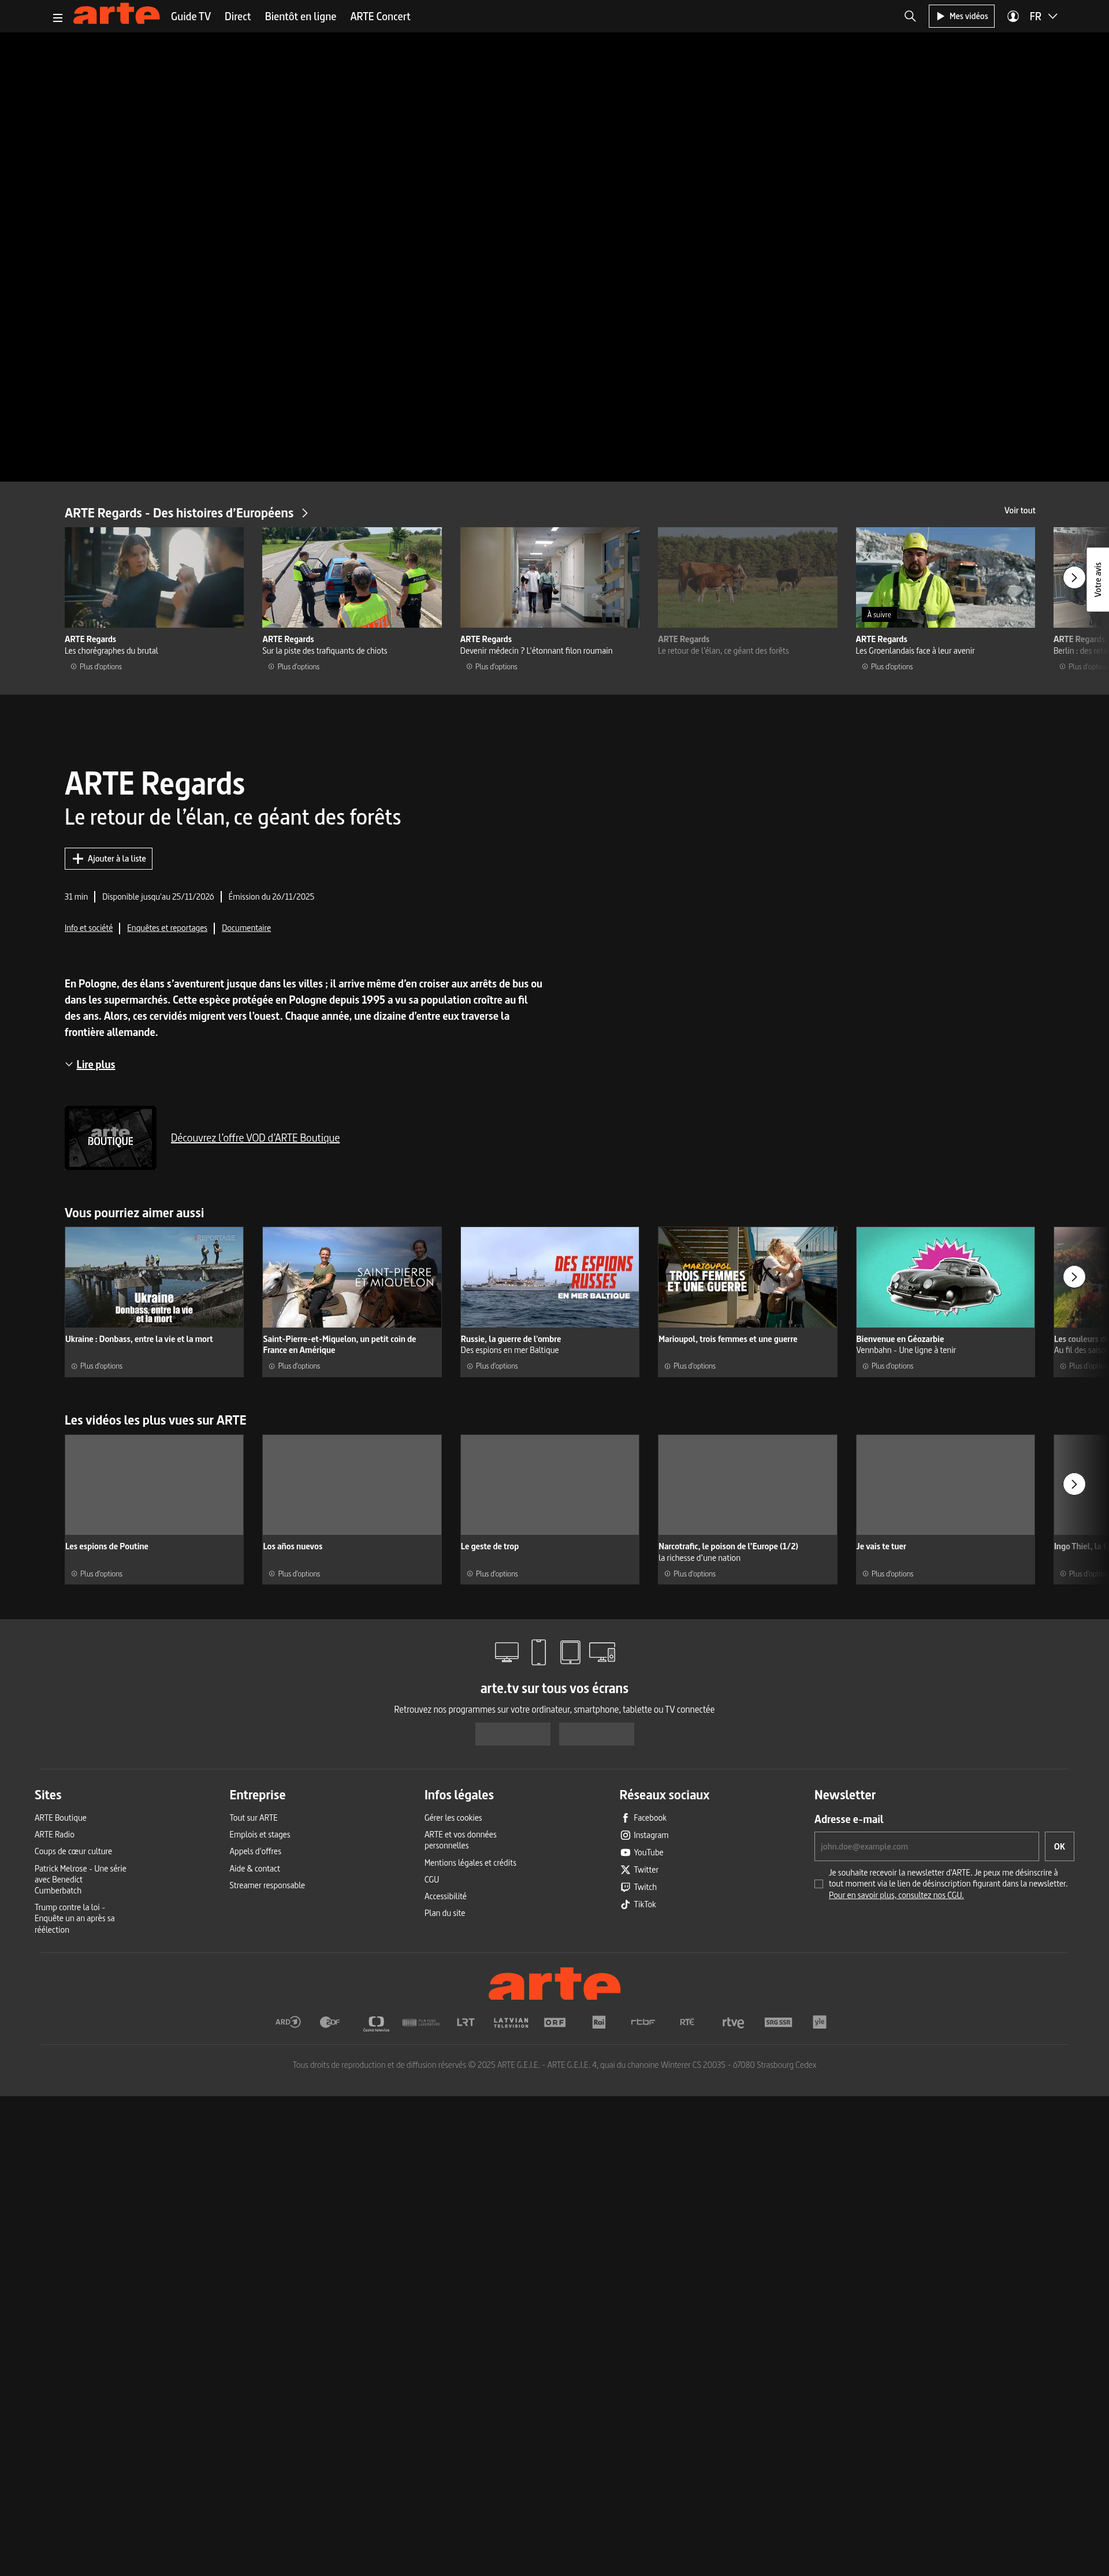Viewport: 1109px width, 2576px height.
Task: Open the Twitch social link
Action: [x=644, y=1887]
